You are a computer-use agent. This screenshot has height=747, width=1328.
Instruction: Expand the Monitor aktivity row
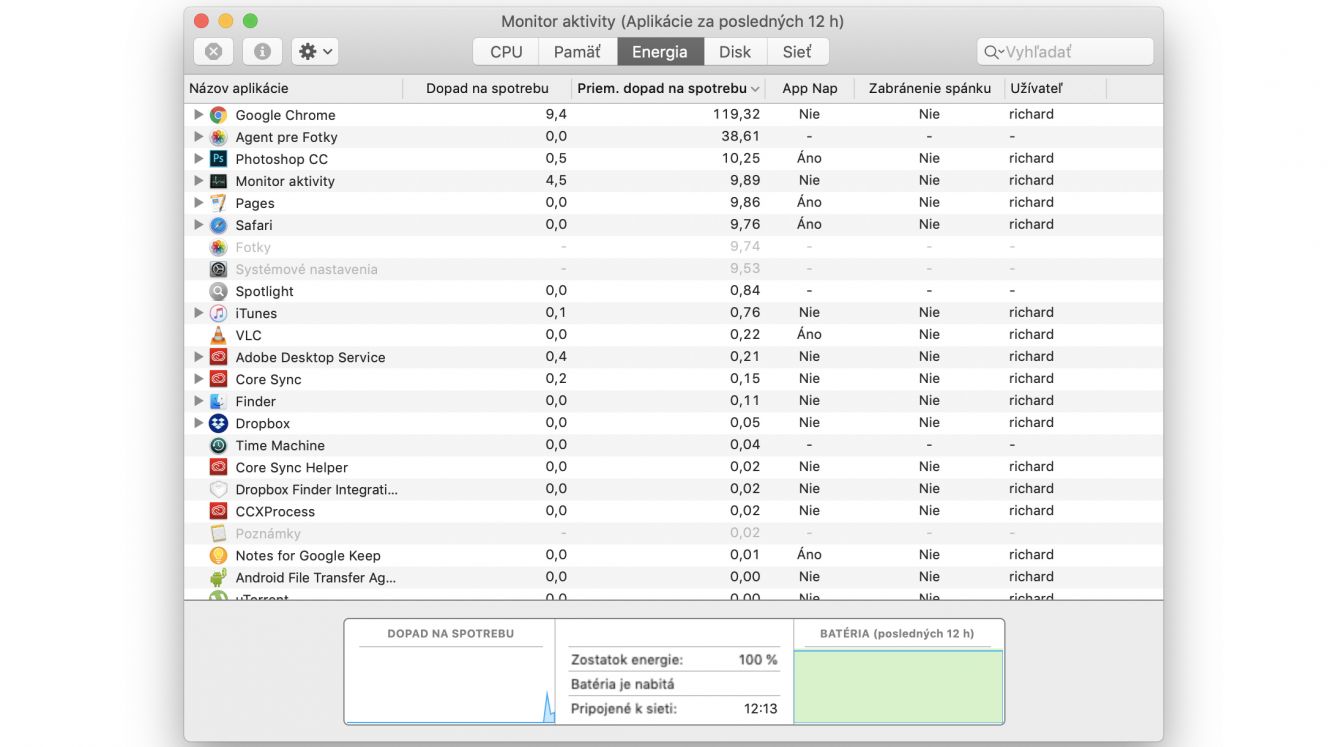(x=198, y=181)
